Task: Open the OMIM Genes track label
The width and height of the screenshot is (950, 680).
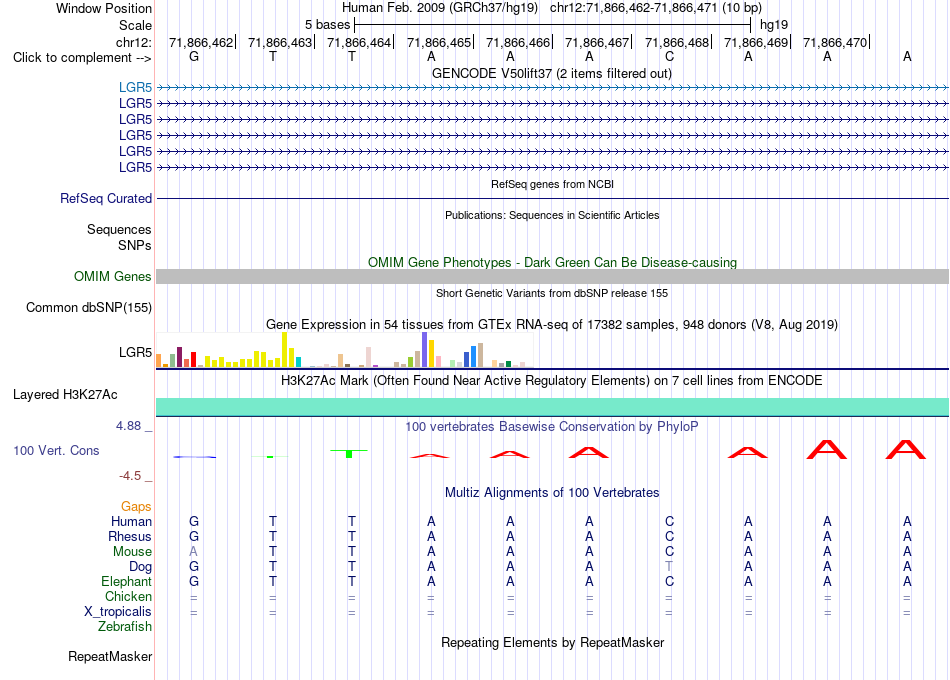Action: click(x=113, y=276)
